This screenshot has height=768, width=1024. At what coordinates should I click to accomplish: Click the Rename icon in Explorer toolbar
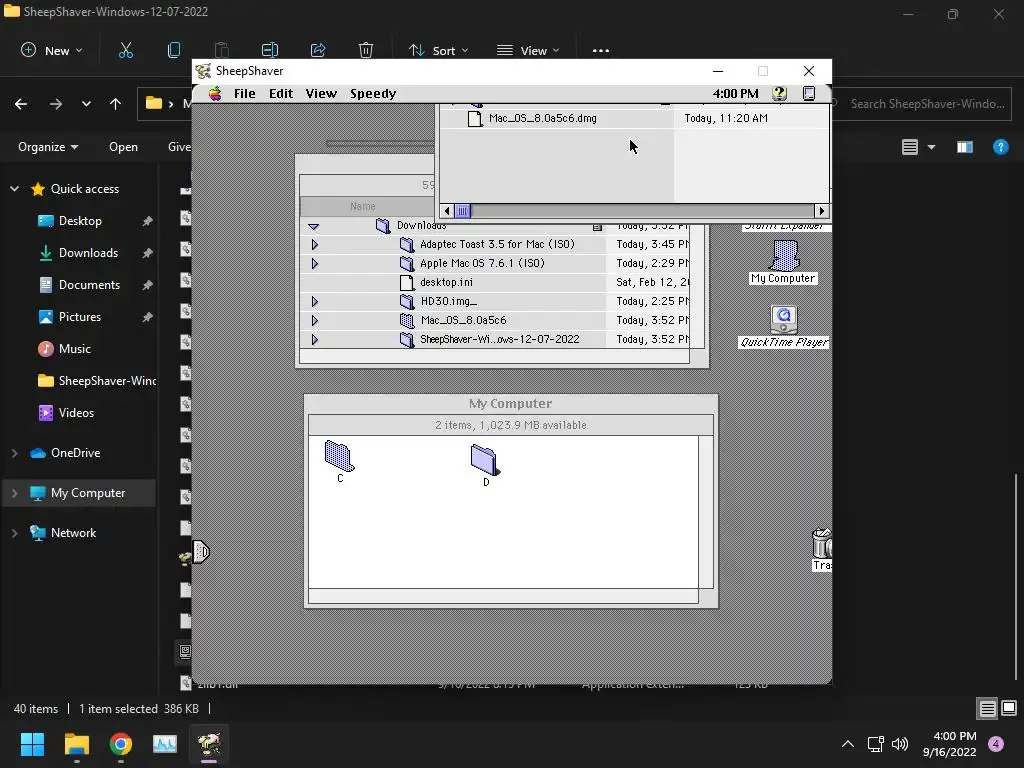[270, 50]
